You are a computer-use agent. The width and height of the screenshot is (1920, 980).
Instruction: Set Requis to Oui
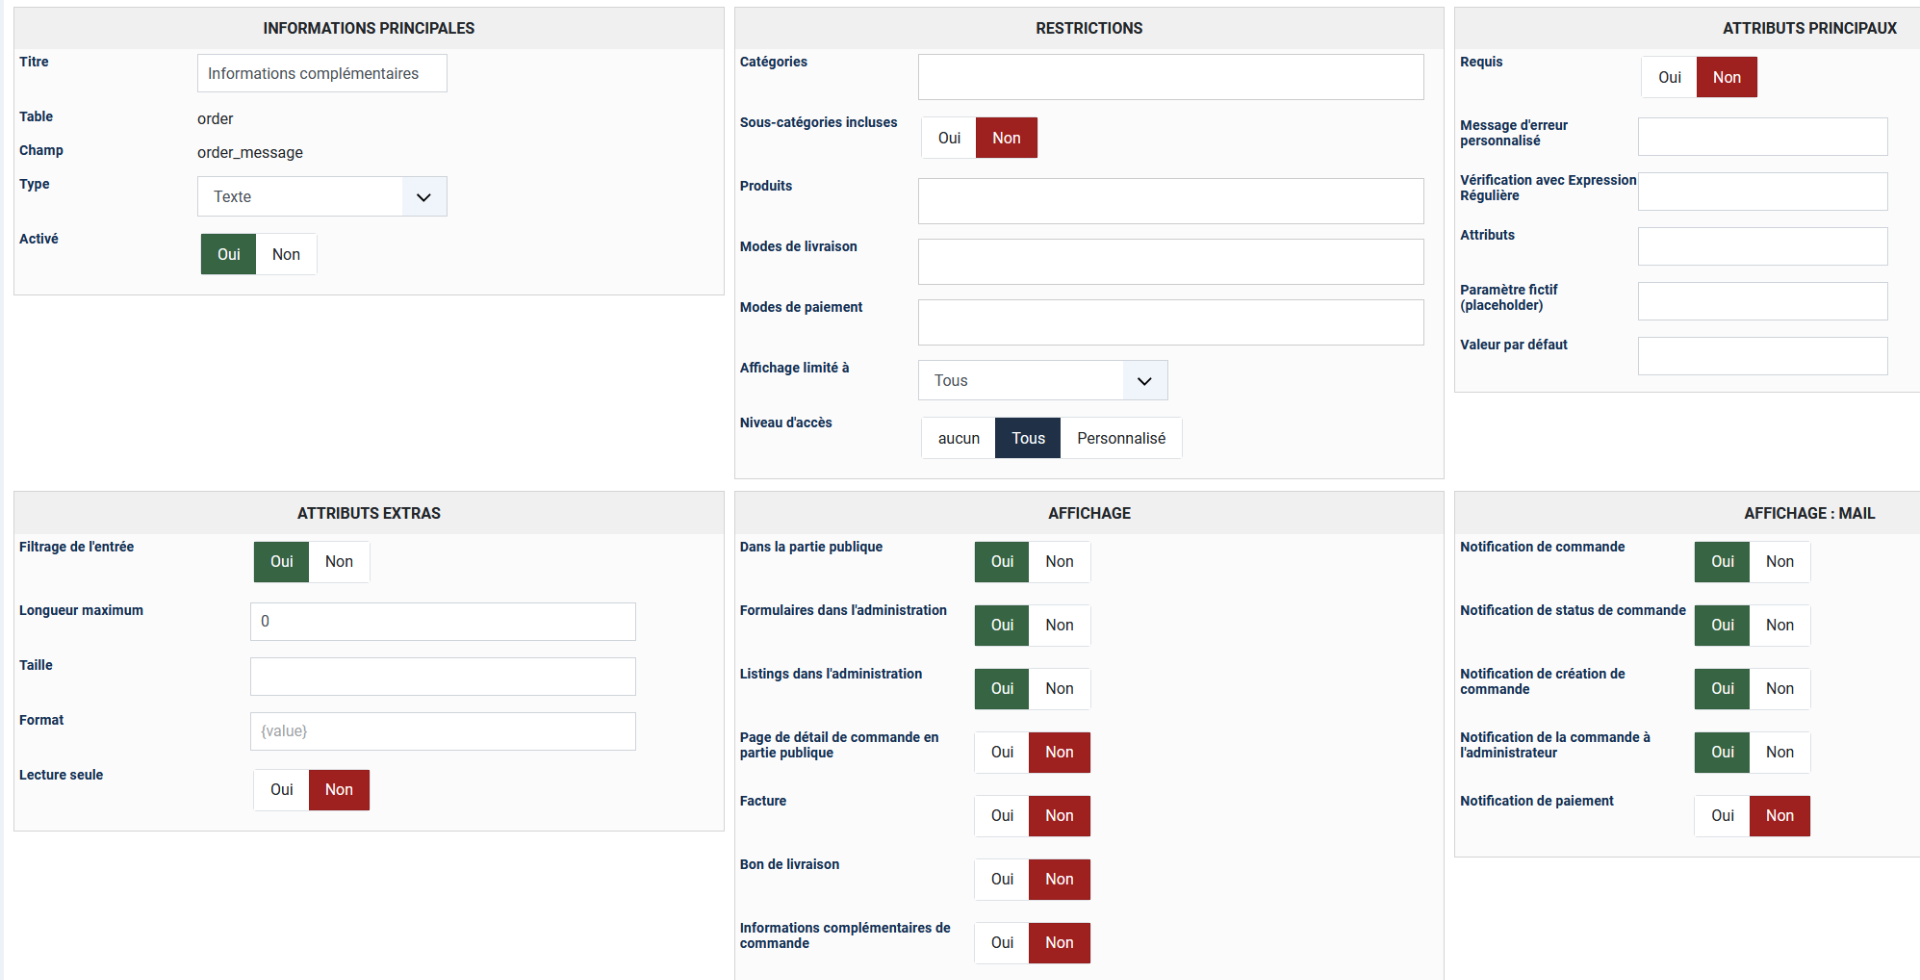1669,78
